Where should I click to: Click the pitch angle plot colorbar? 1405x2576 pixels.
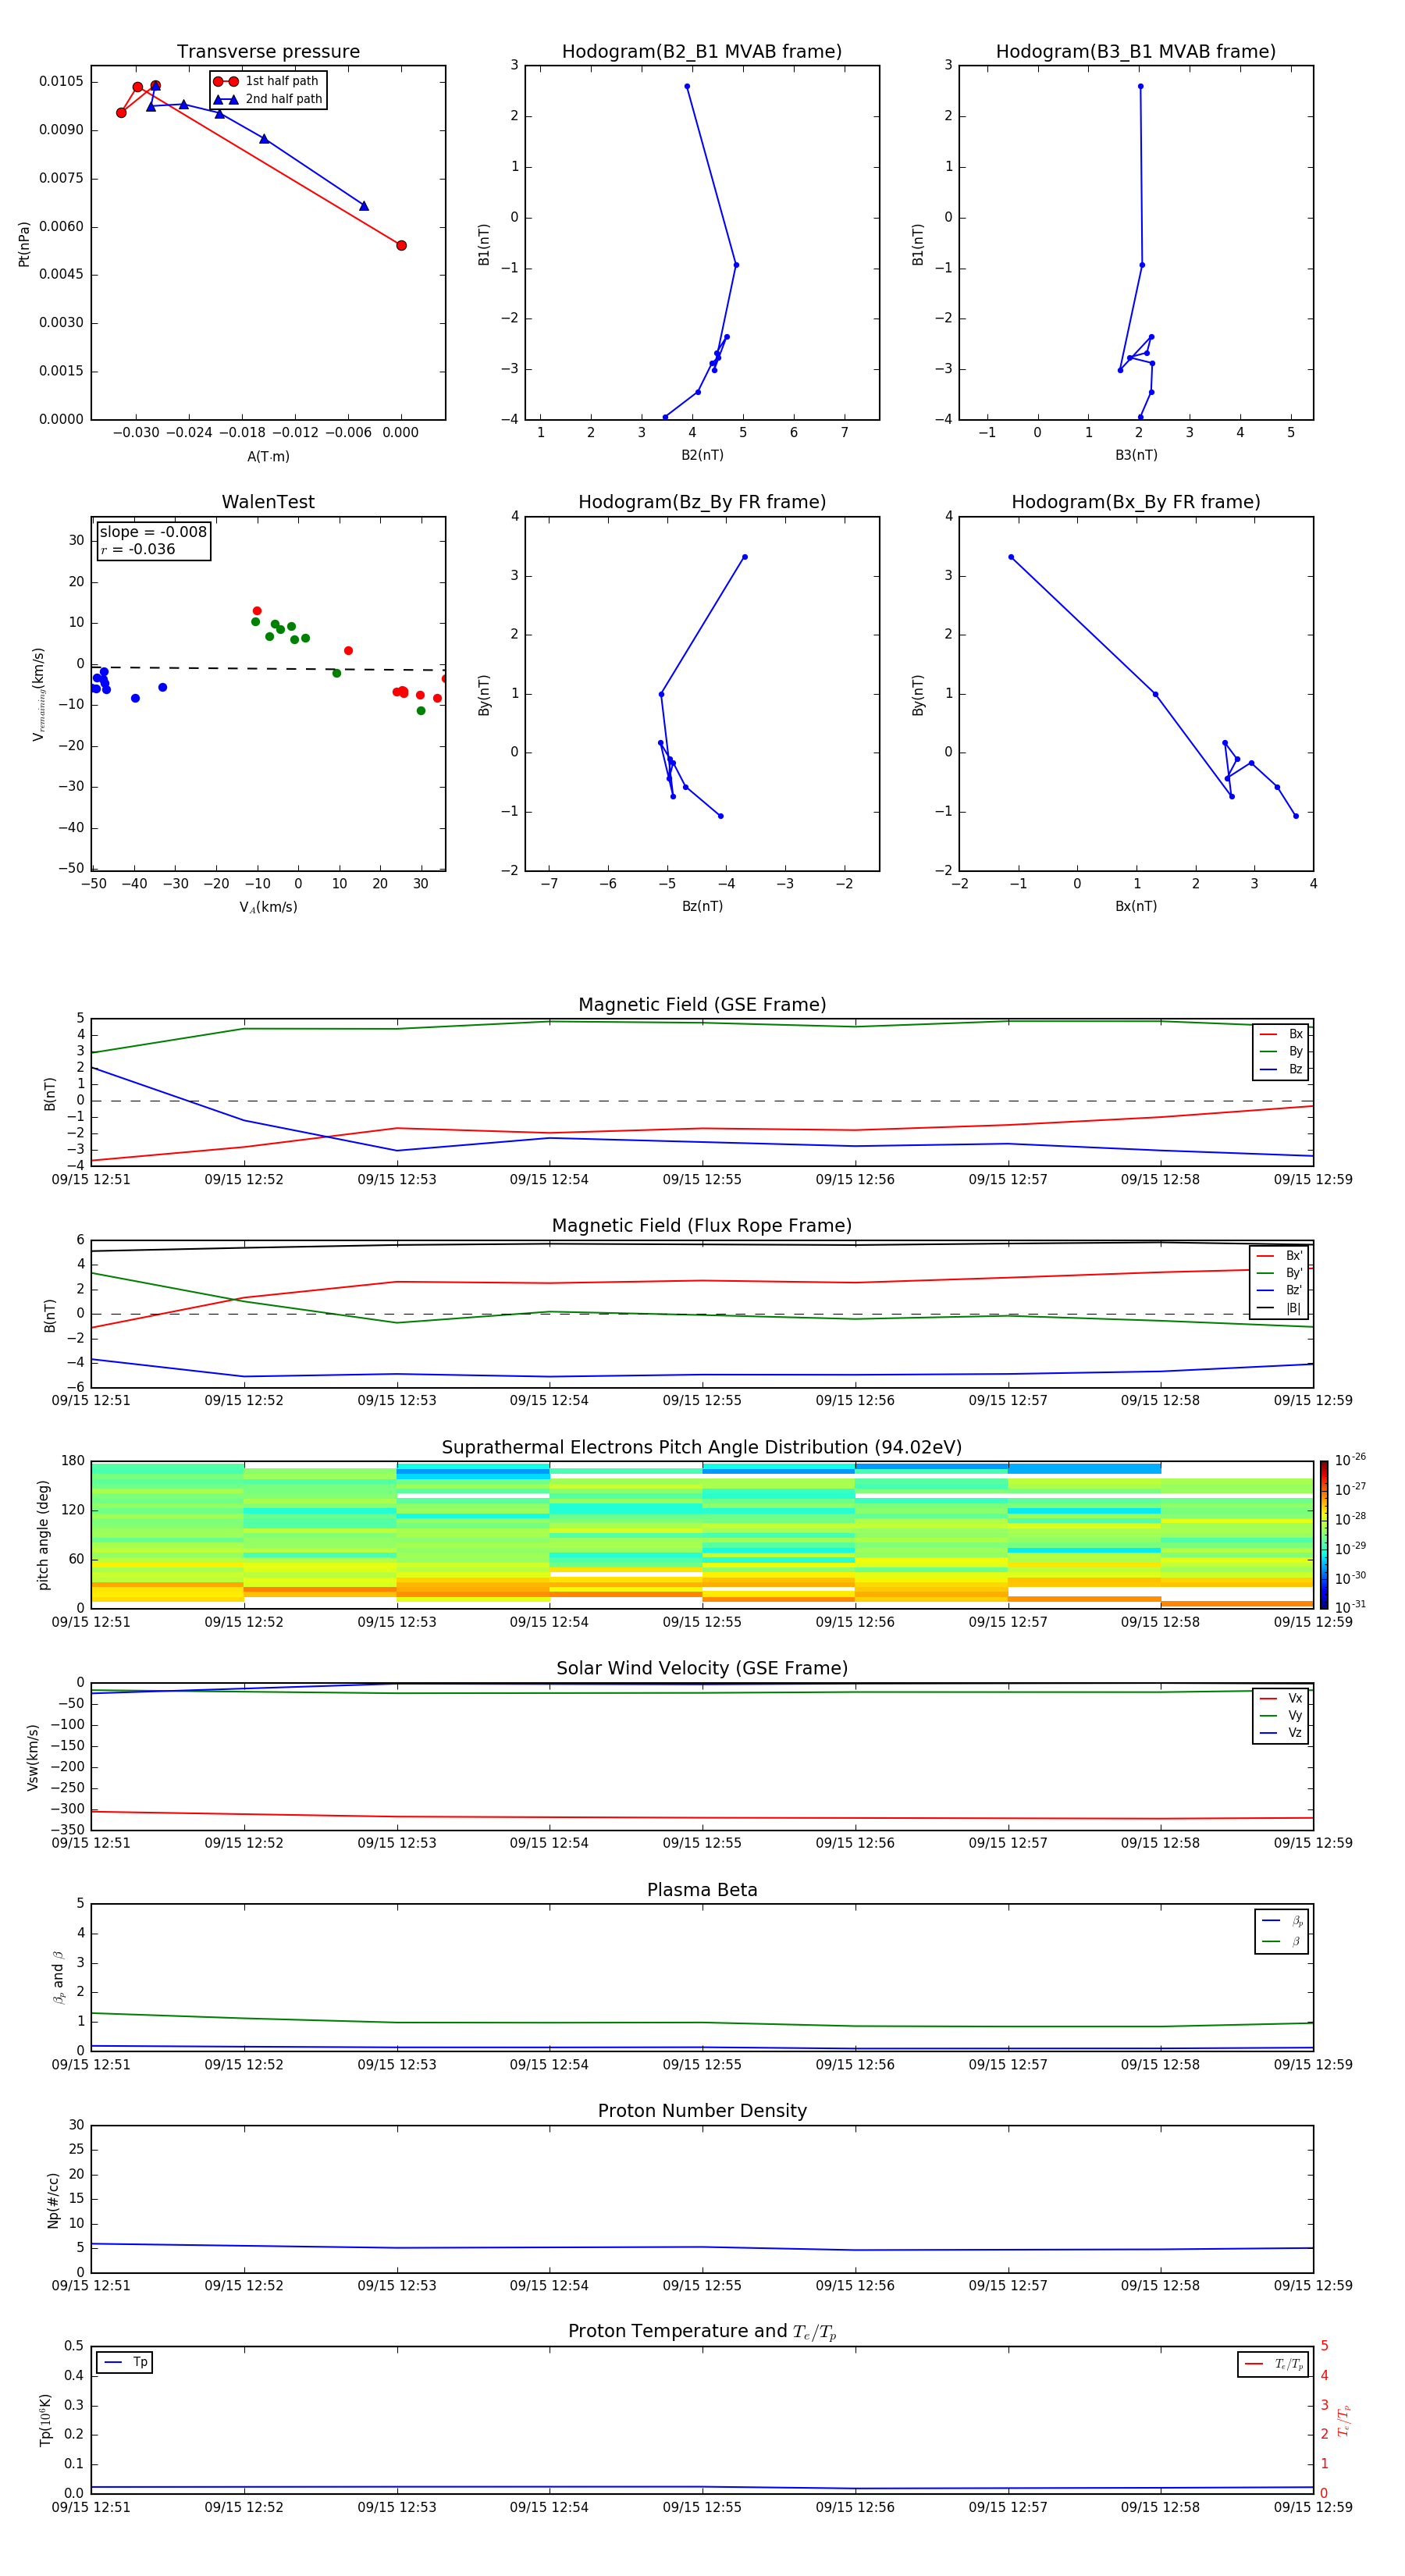pyautogui.click(x=1324, y=1535)
